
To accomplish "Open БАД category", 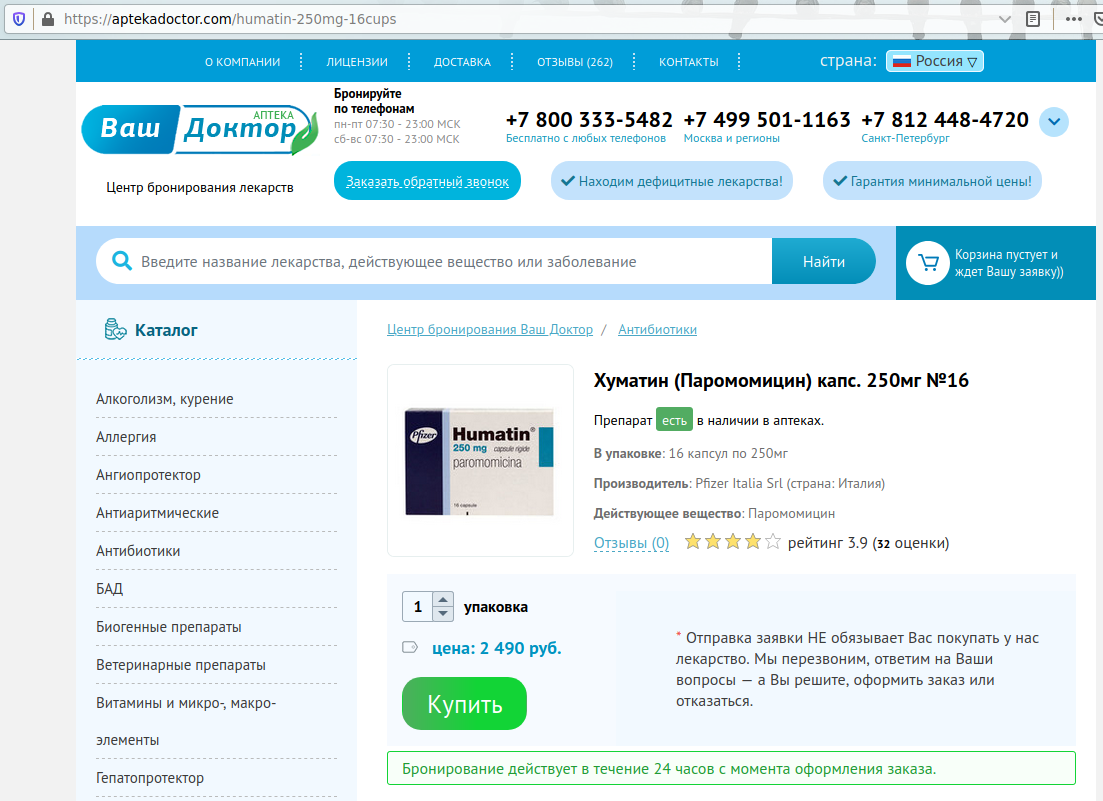I will coord(110,589).
